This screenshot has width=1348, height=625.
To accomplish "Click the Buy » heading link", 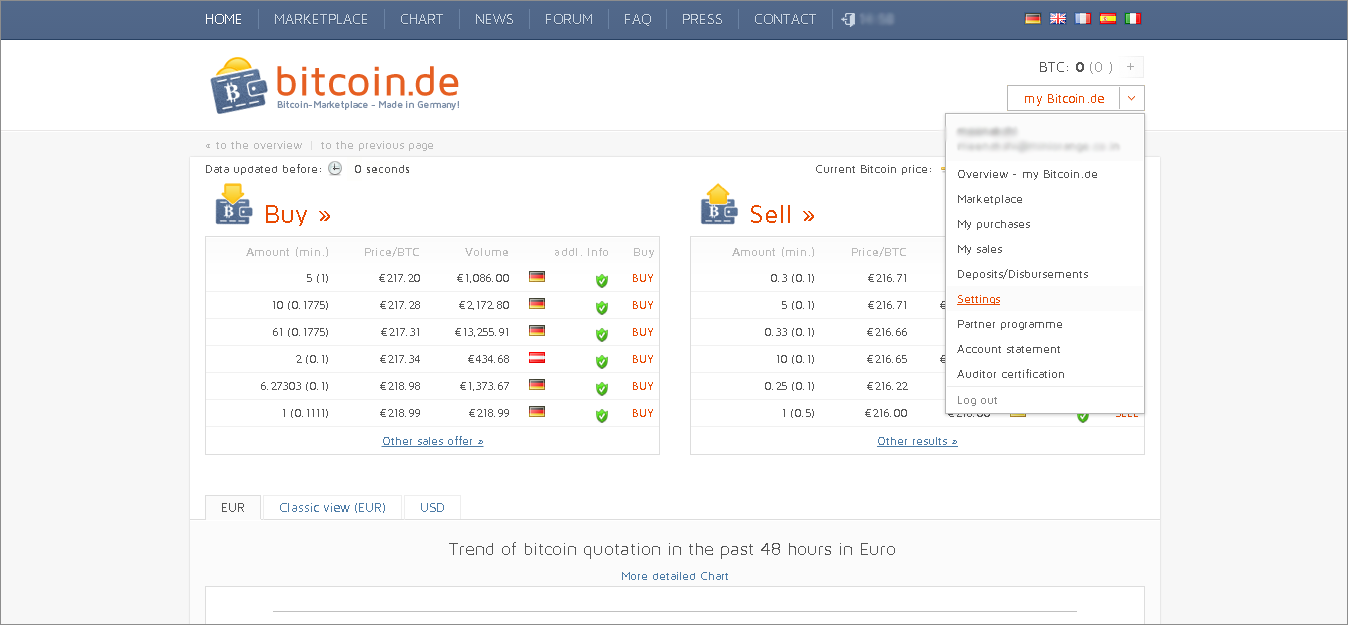I will [298, 214].
